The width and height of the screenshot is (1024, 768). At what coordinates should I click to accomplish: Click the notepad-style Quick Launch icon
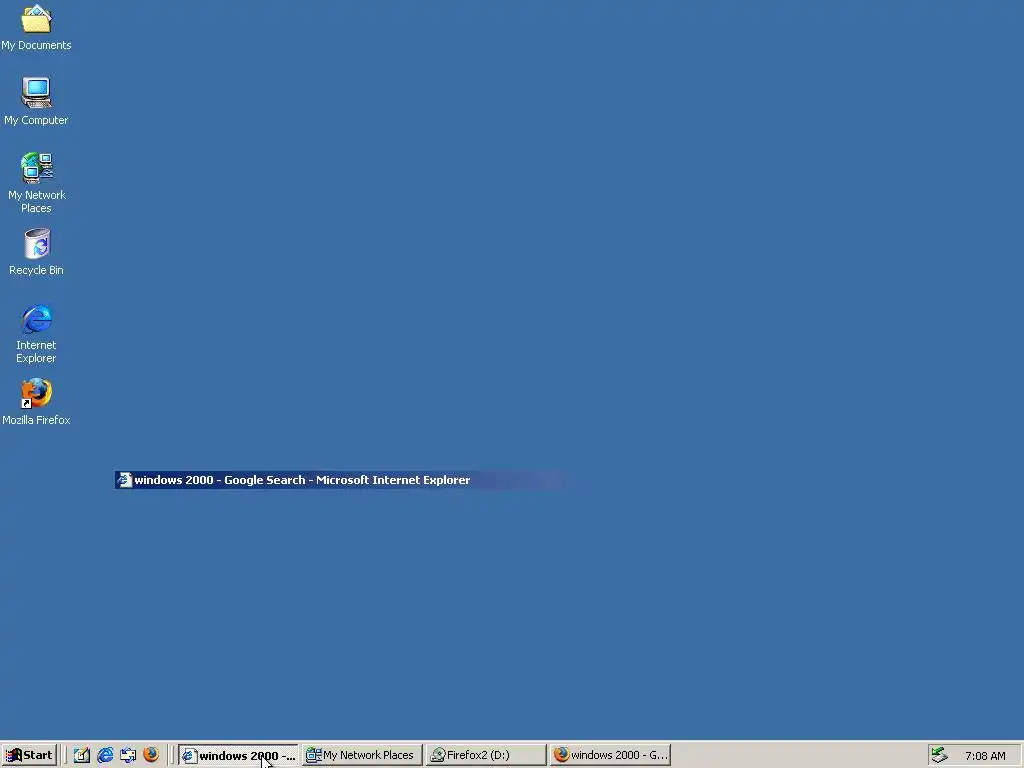pos(82,755)
